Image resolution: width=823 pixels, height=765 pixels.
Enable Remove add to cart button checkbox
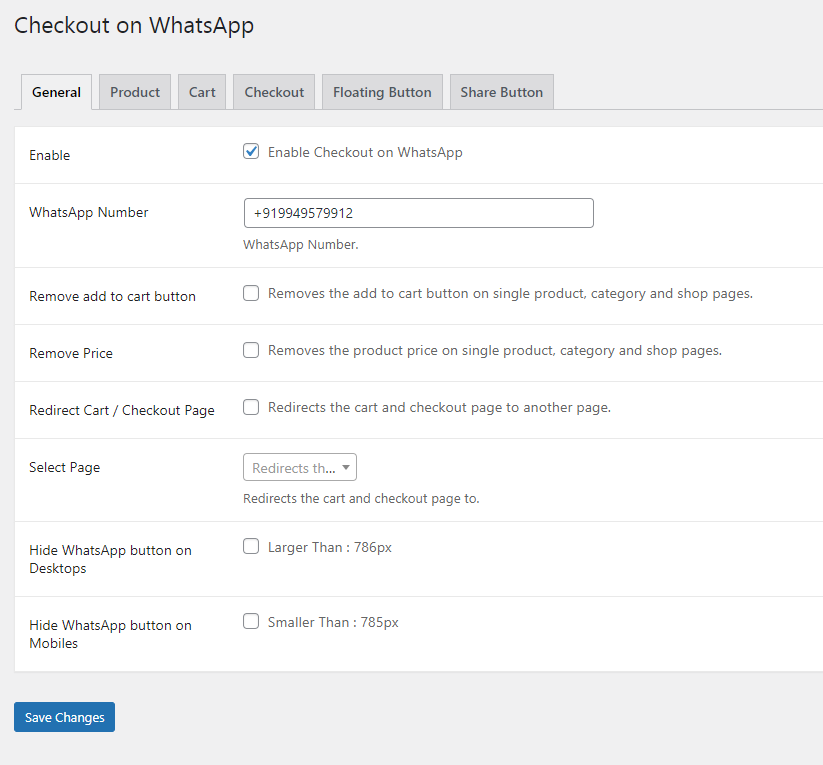click(x=251, y=293)
